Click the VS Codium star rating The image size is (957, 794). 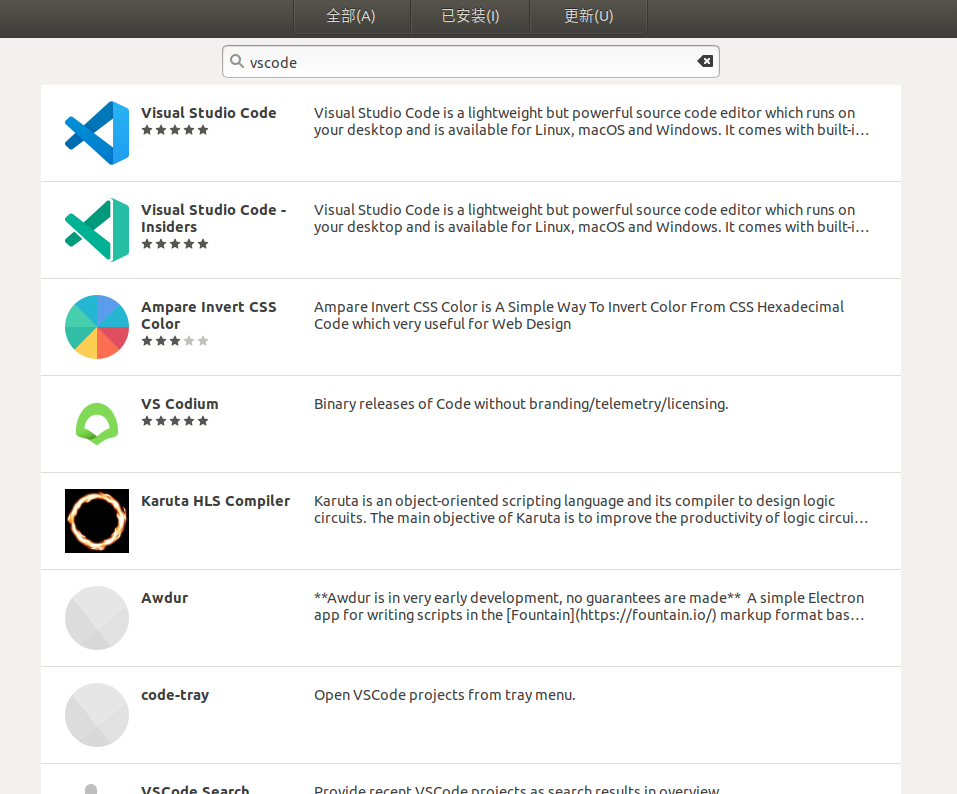(x=175, y=421)
